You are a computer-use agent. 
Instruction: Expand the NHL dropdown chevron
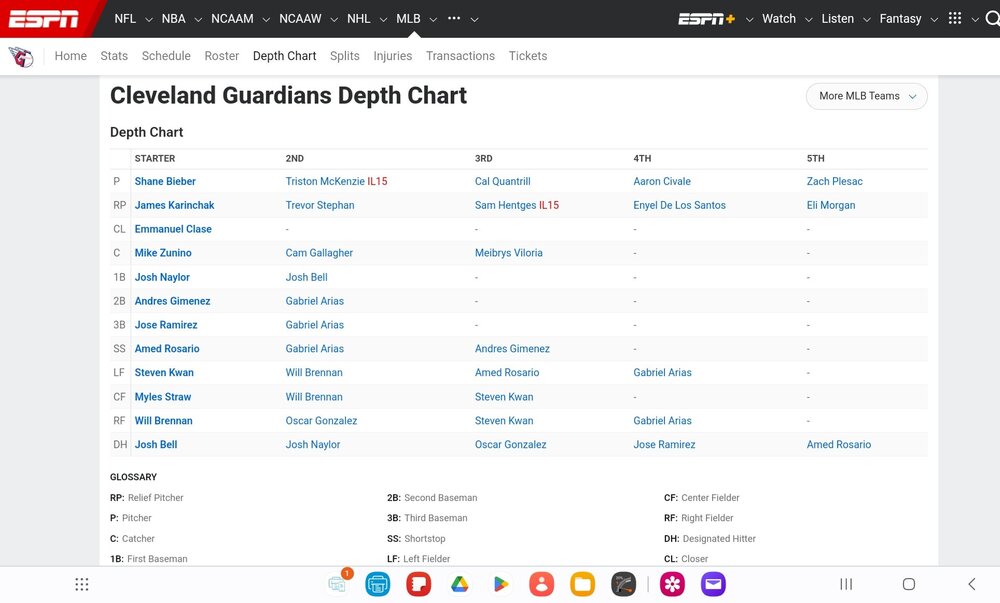[383, 20]
